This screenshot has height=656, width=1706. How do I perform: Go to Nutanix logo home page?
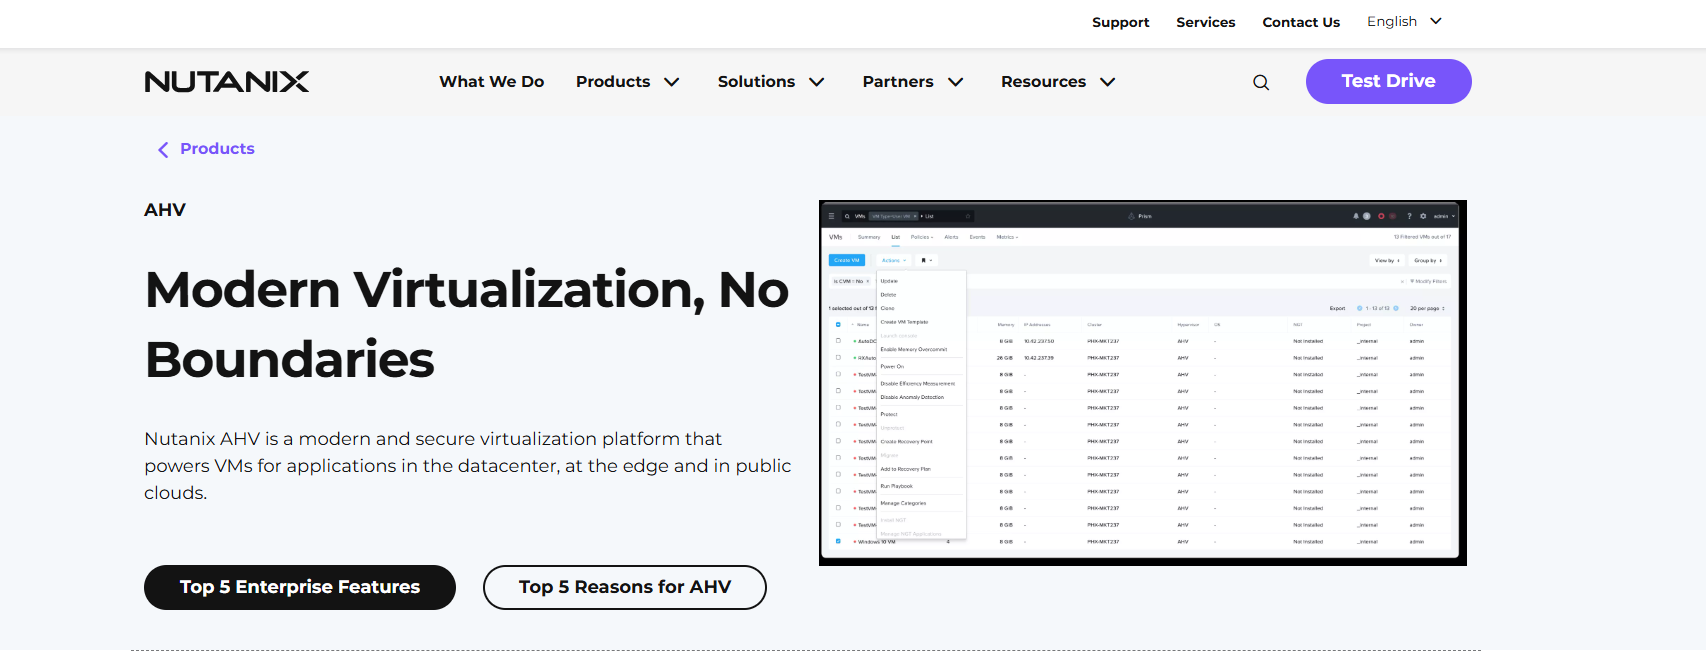(227, 81)
